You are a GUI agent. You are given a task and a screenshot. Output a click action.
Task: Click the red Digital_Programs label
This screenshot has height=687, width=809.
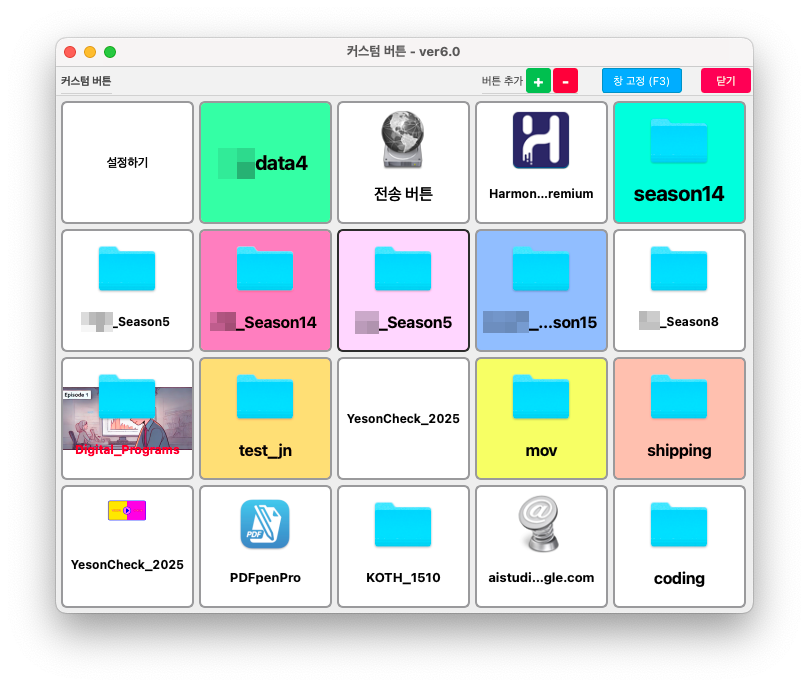[x=127, y=450]
